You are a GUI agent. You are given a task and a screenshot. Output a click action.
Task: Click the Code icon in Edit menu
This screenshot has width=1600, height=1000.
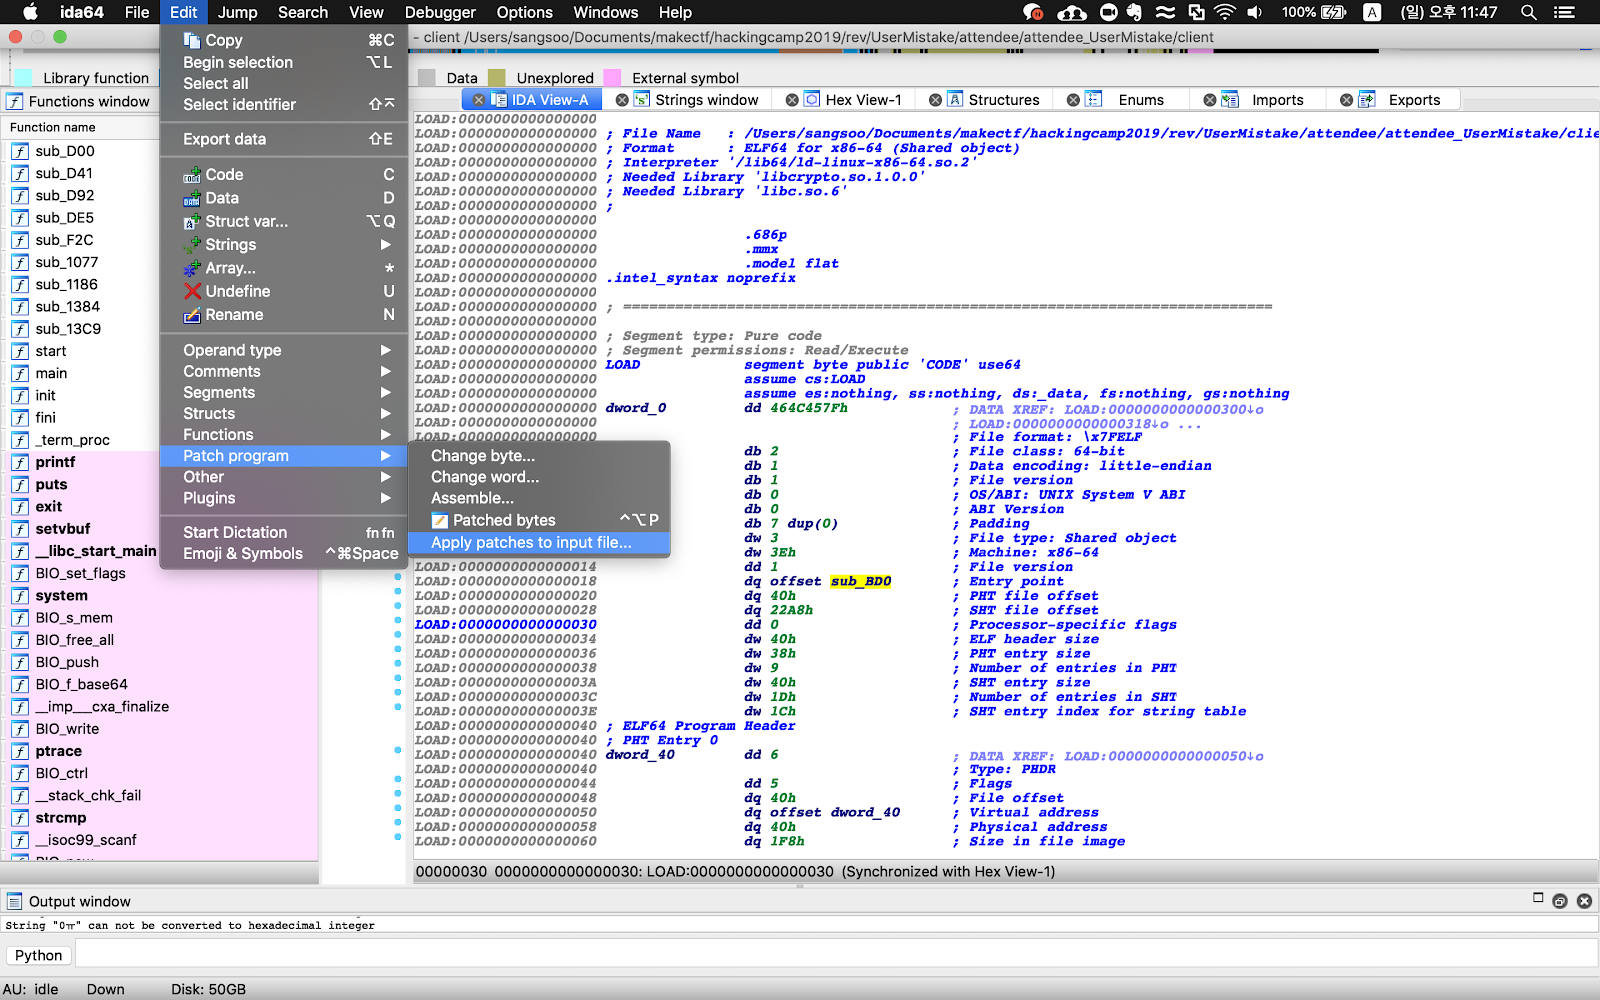(192, 175)
